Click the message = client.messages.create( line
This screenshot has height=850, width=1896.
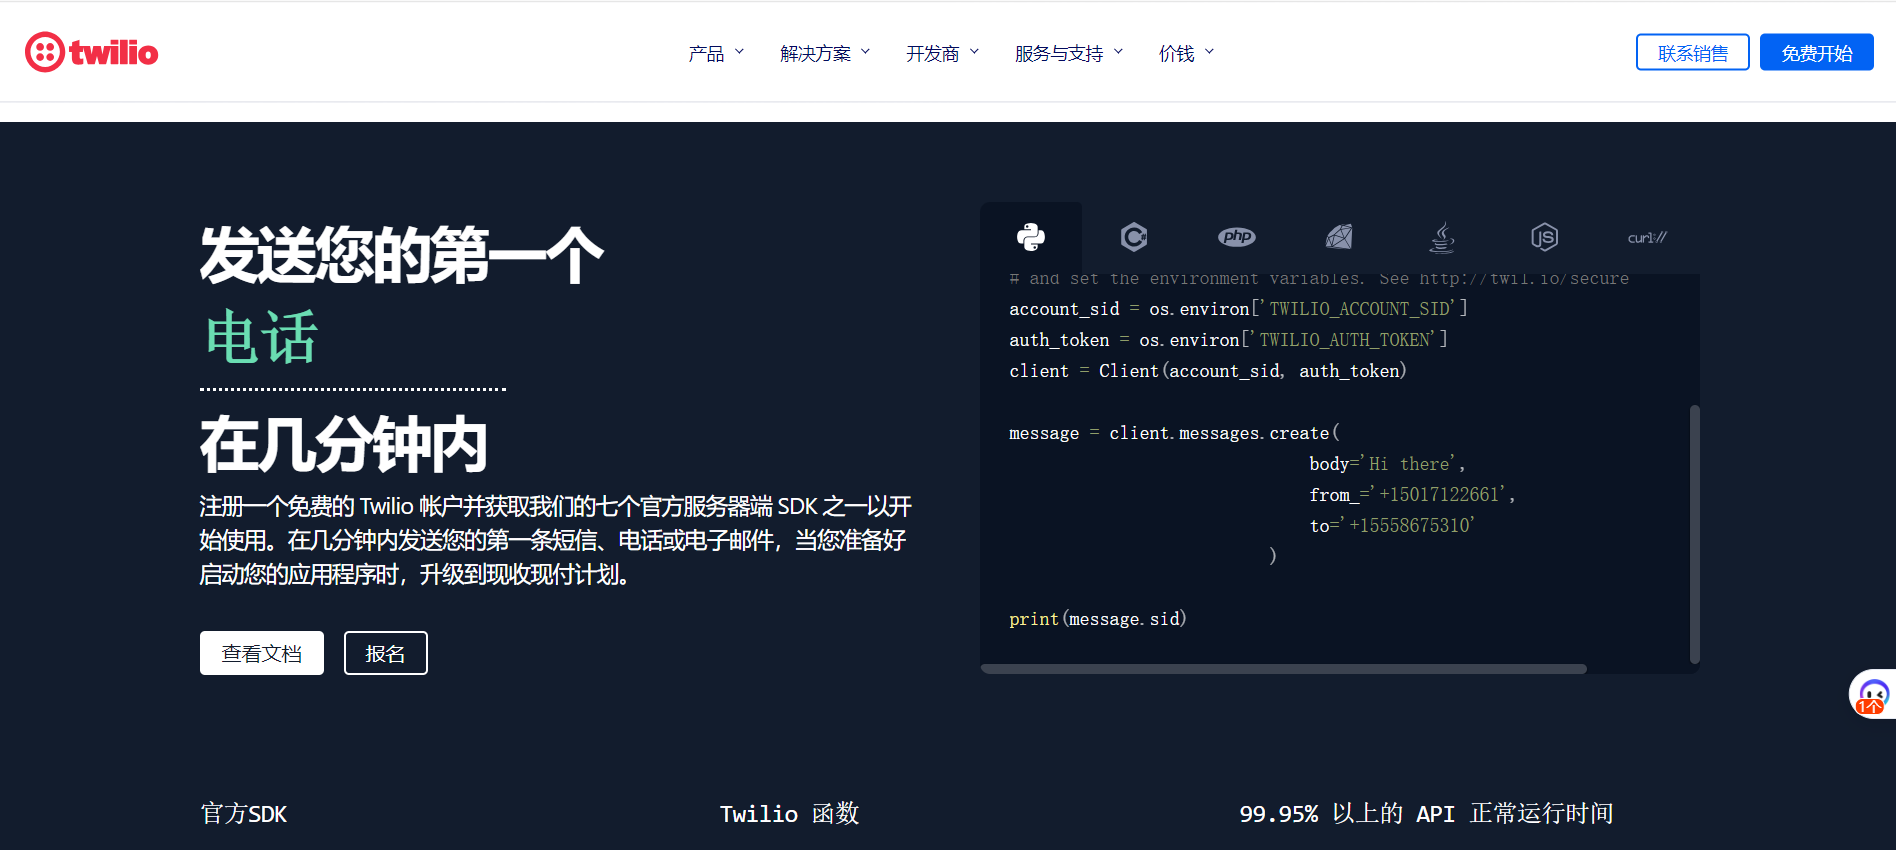pos(1175,433)
